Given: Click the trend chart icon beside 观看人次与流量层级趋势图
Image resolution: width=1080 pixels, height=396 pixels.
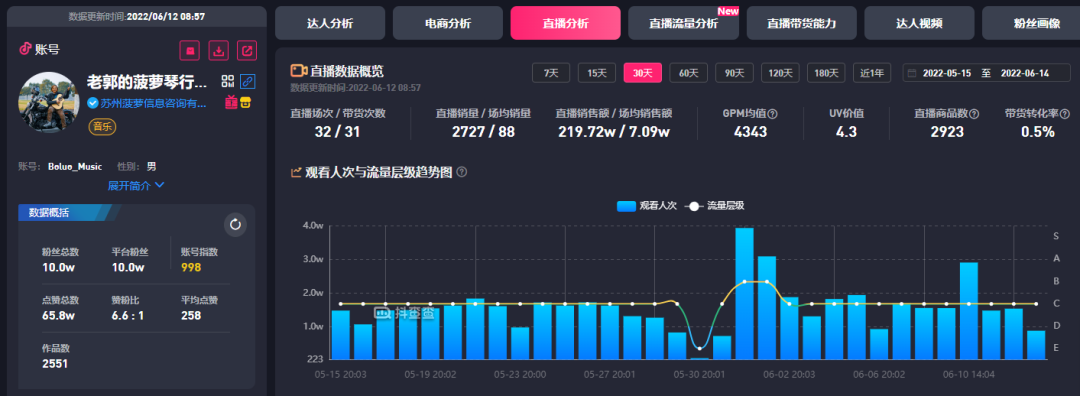Looking at the screenshot, I should click(297, 172).
